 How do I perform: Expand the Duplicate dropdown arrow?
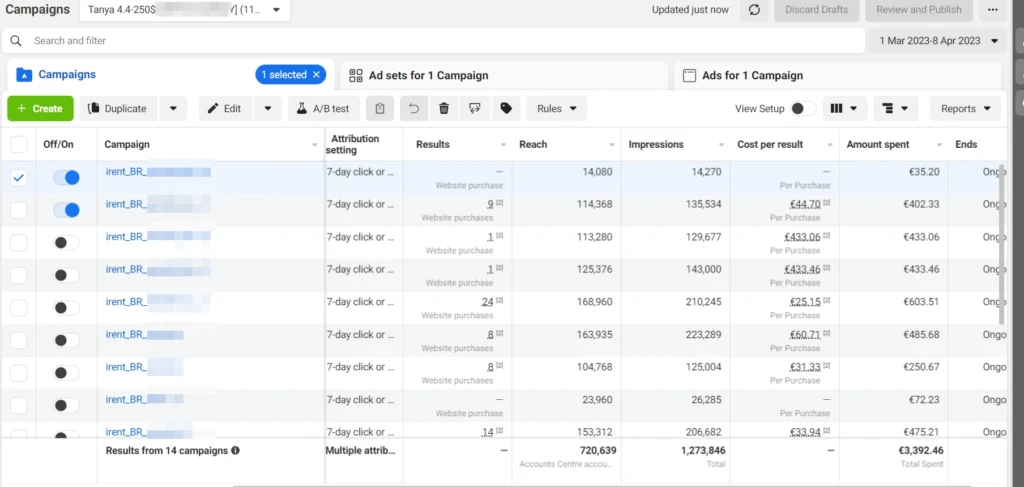tap(173, 108)
